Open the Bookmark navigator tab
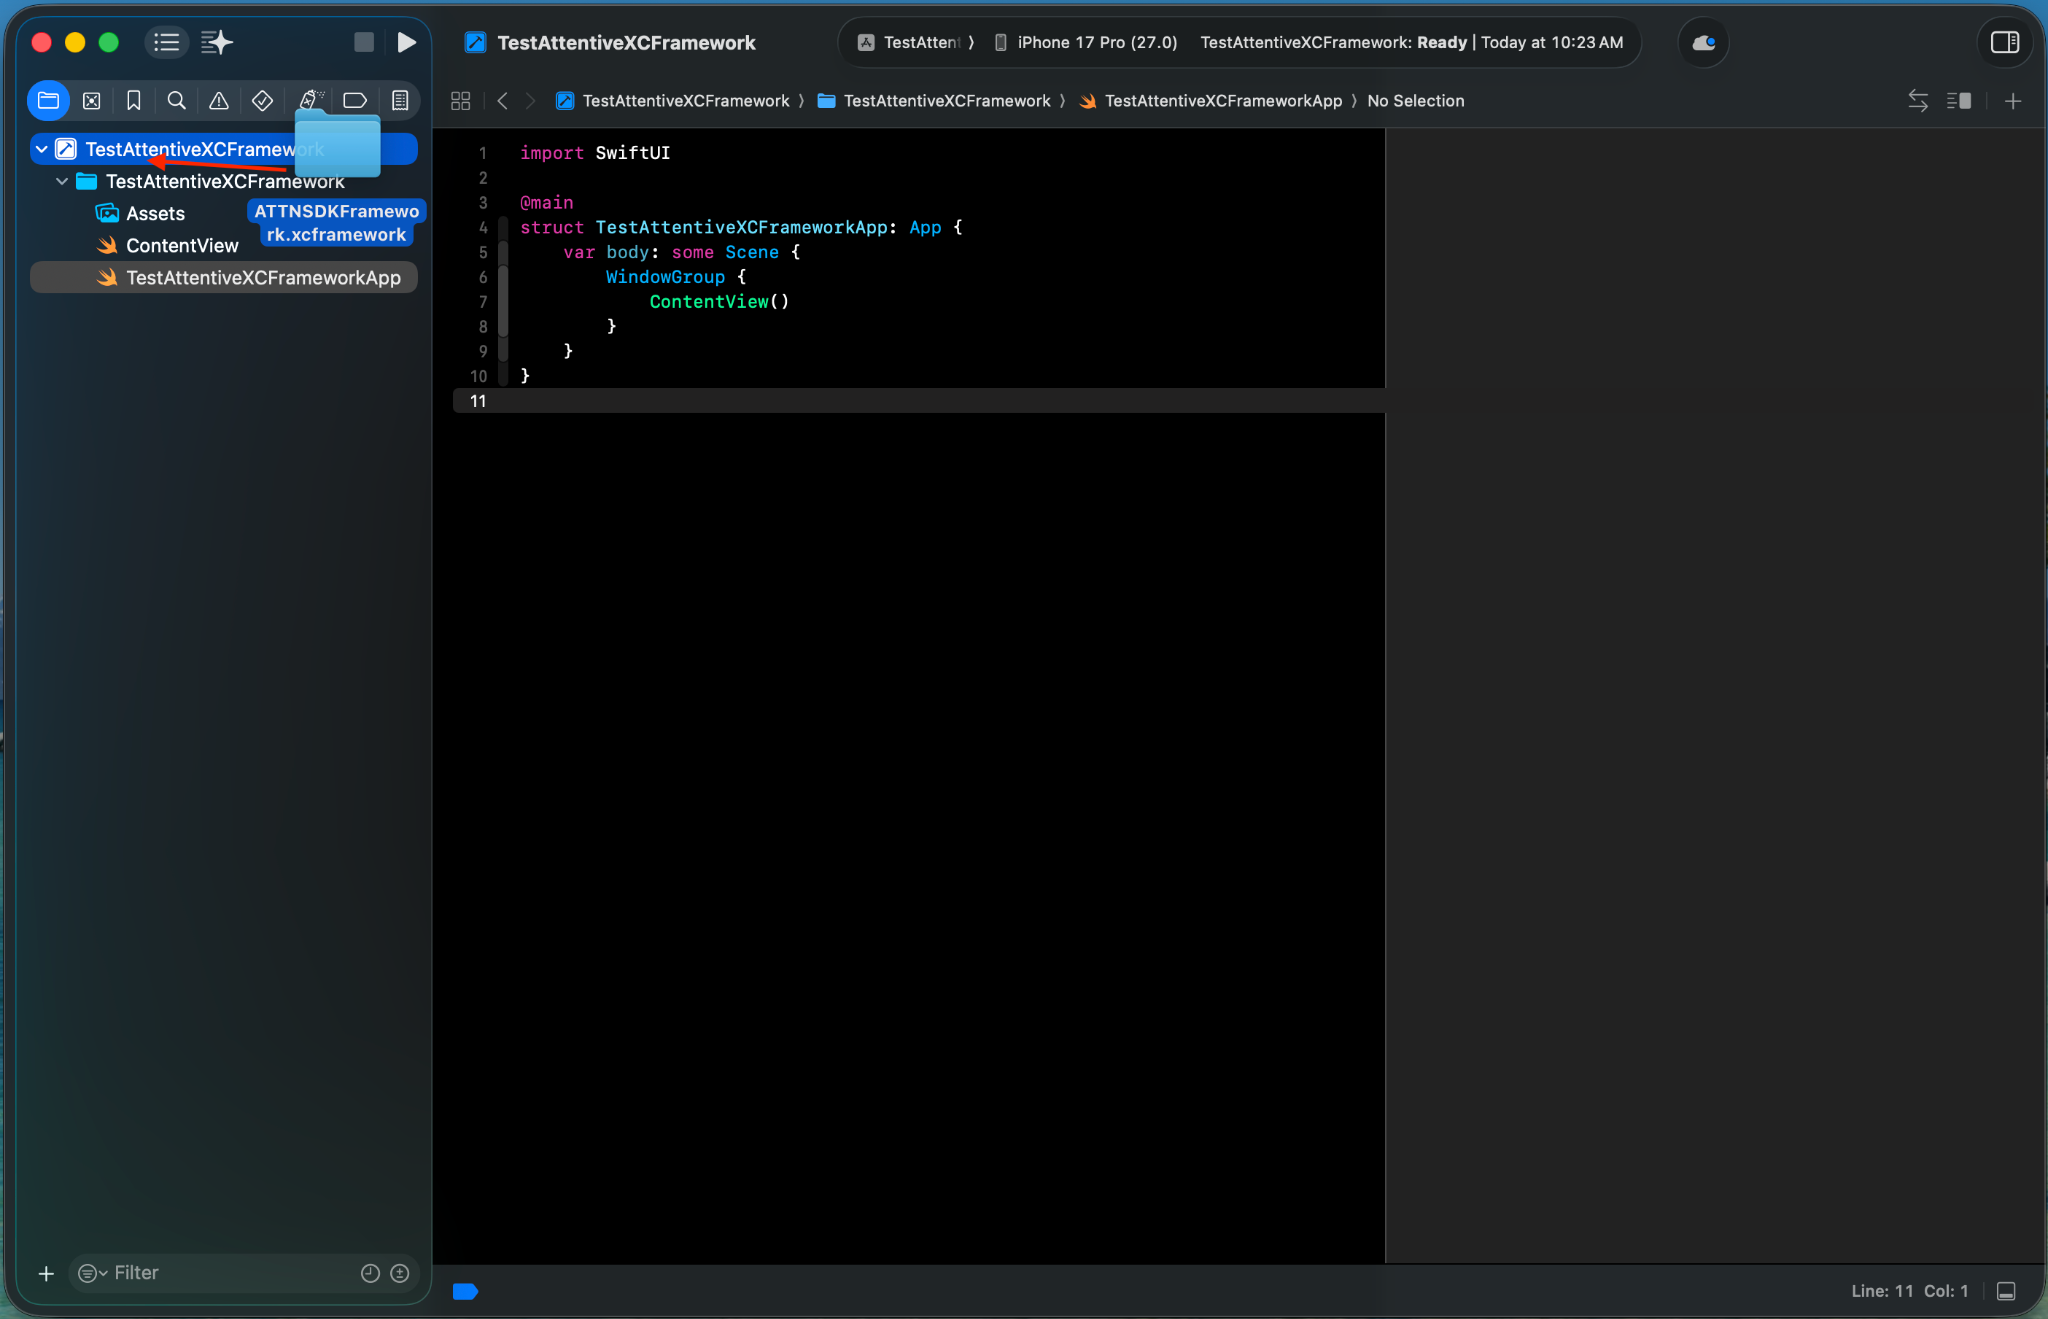The height and width of the screenshot is (1319, 2048). point(133,100)
